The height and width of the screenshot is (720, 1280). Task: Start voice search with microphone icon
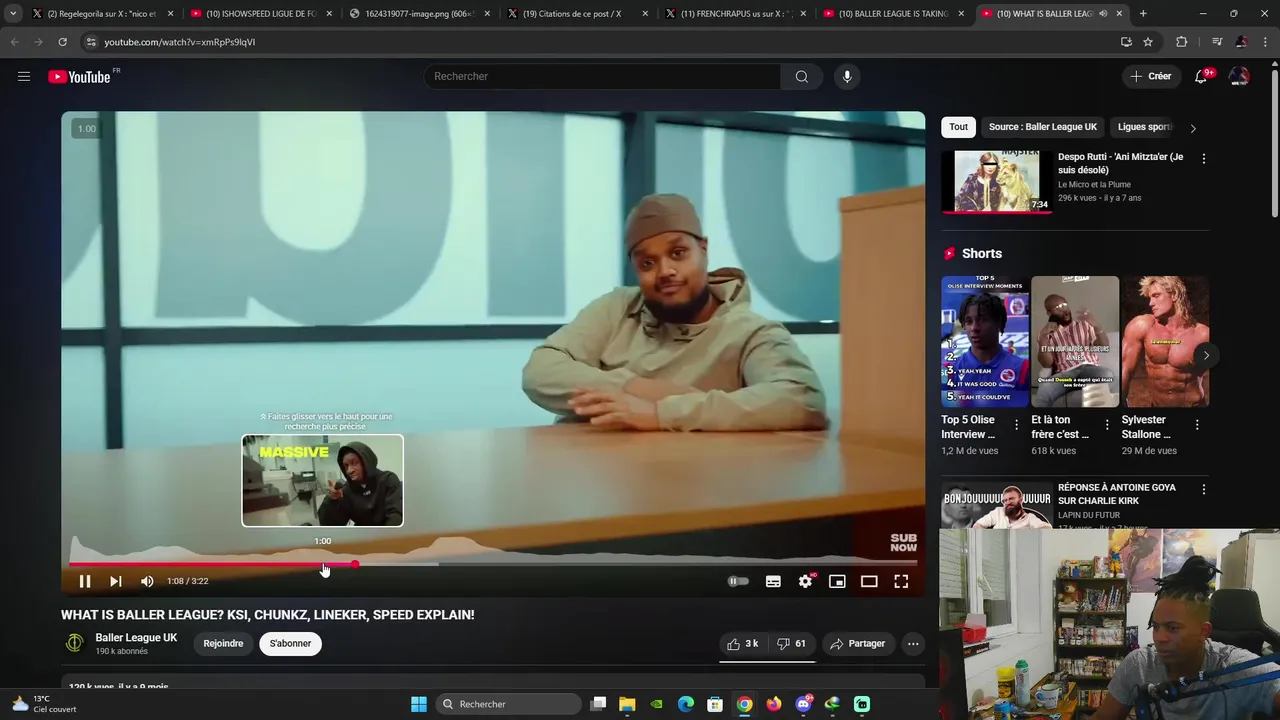[847, 76]
